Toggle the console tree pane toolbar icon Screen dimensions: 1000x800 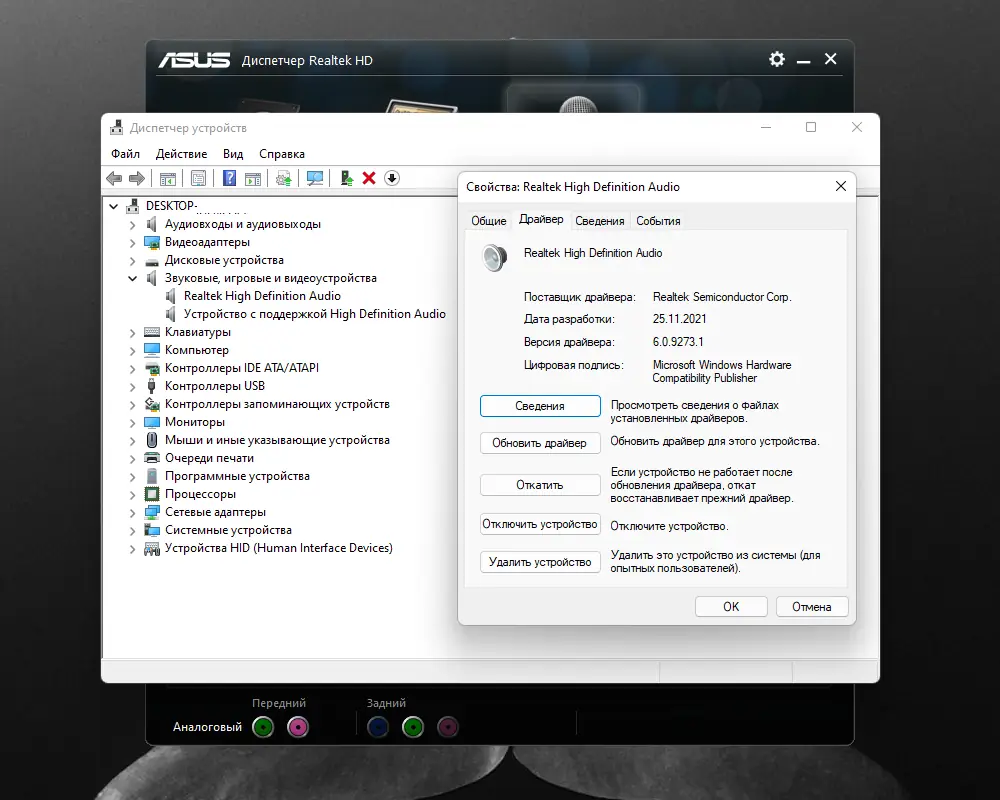coord(168,179)
